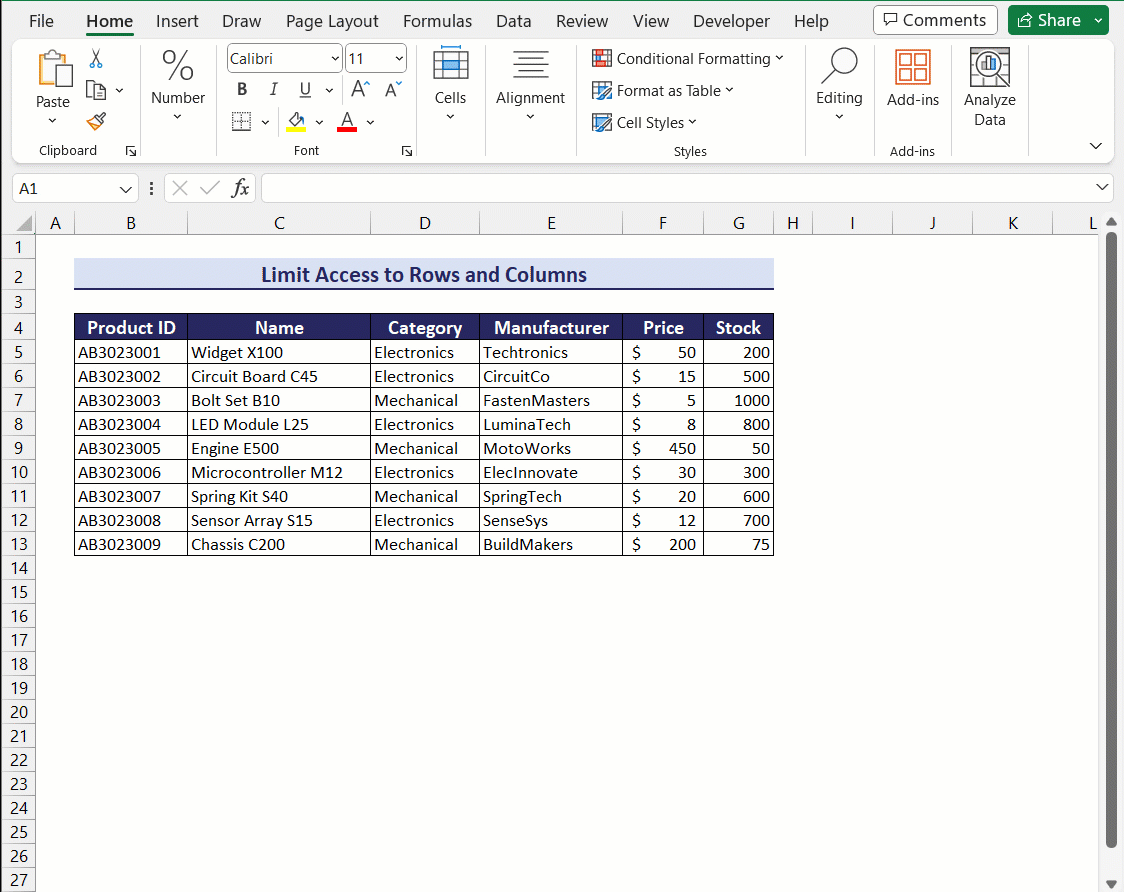Switch to the Developer tab
The height and width of the screenshot is (892, 1124).
[x=731, y=22]
